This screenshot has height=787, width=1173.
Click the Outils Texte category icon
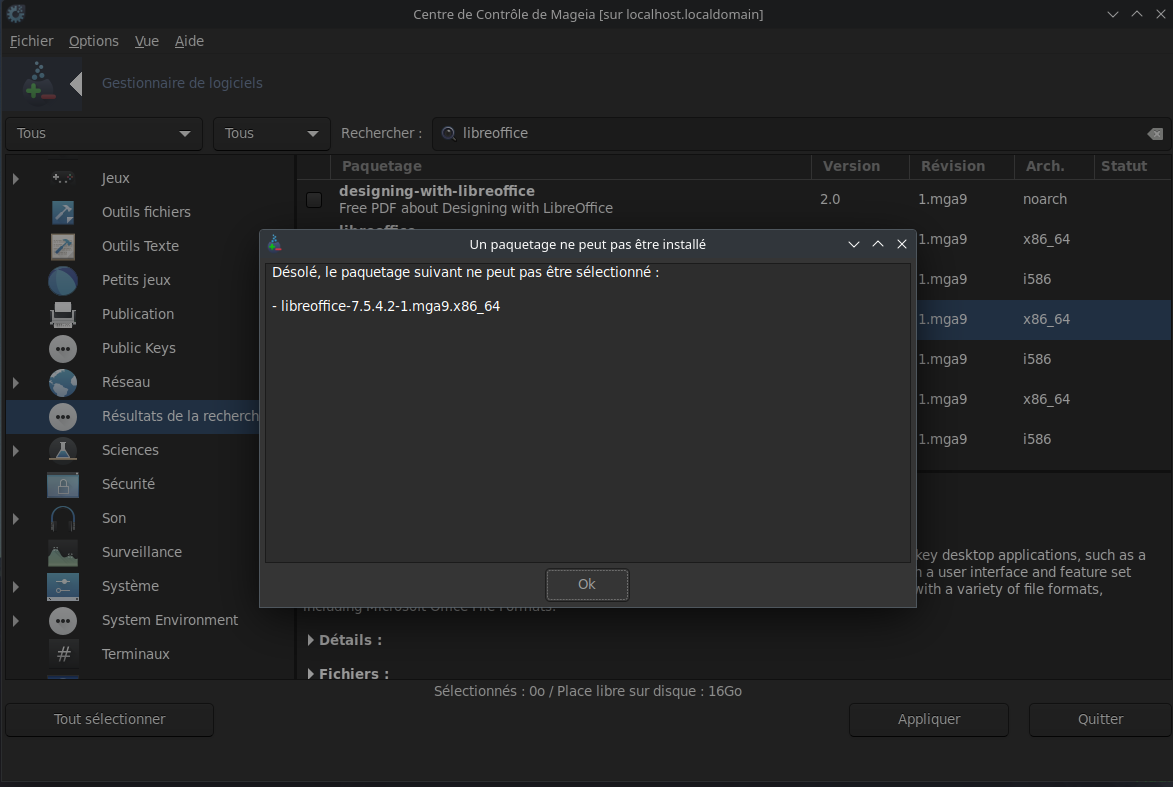point(63,246)
